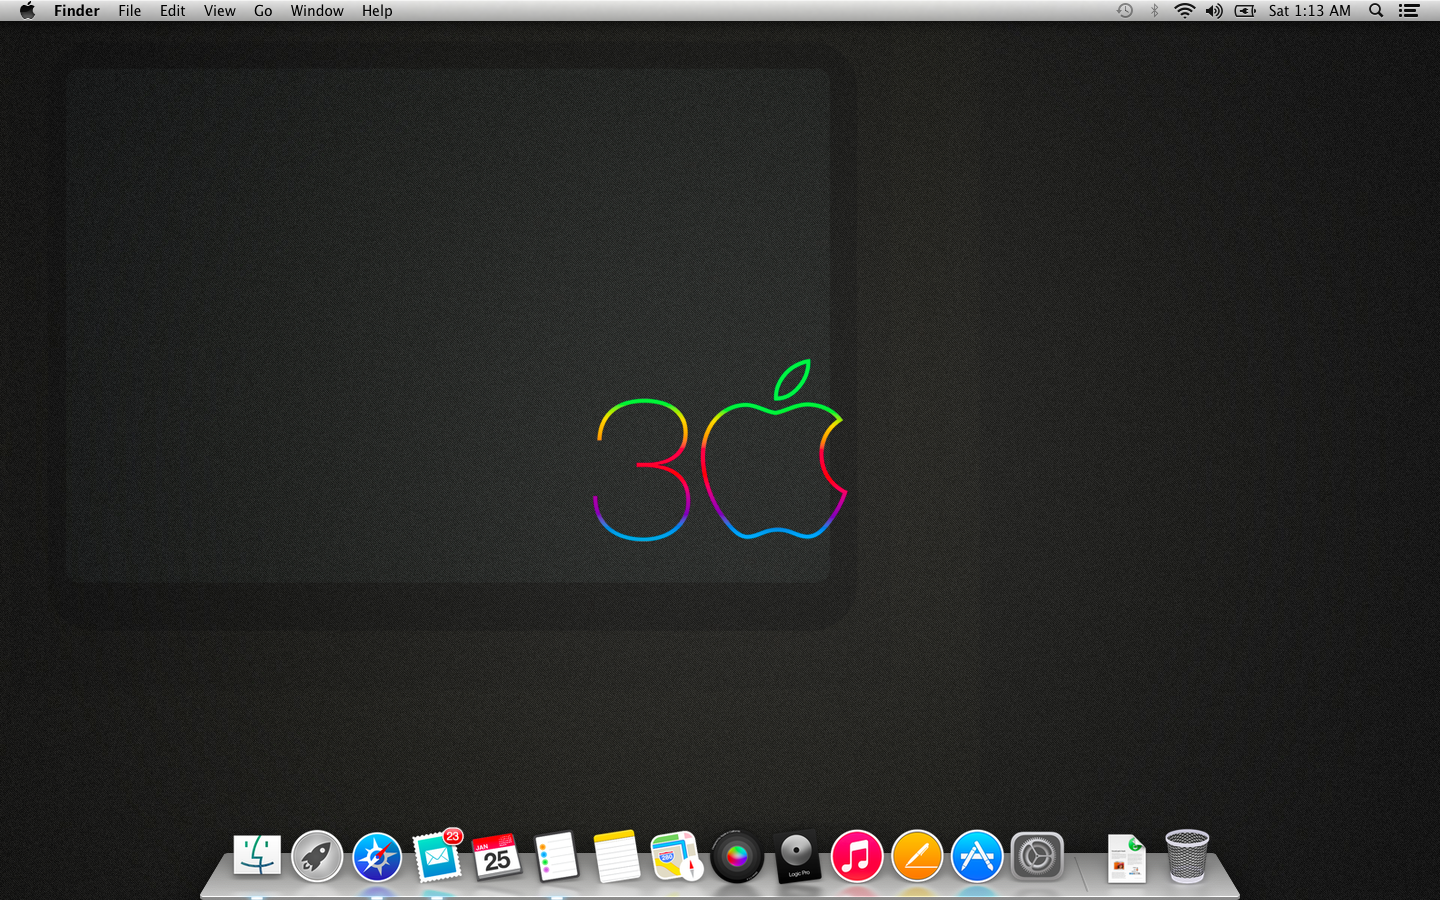Open yellow Notes app in Dock

click(617, 857)
